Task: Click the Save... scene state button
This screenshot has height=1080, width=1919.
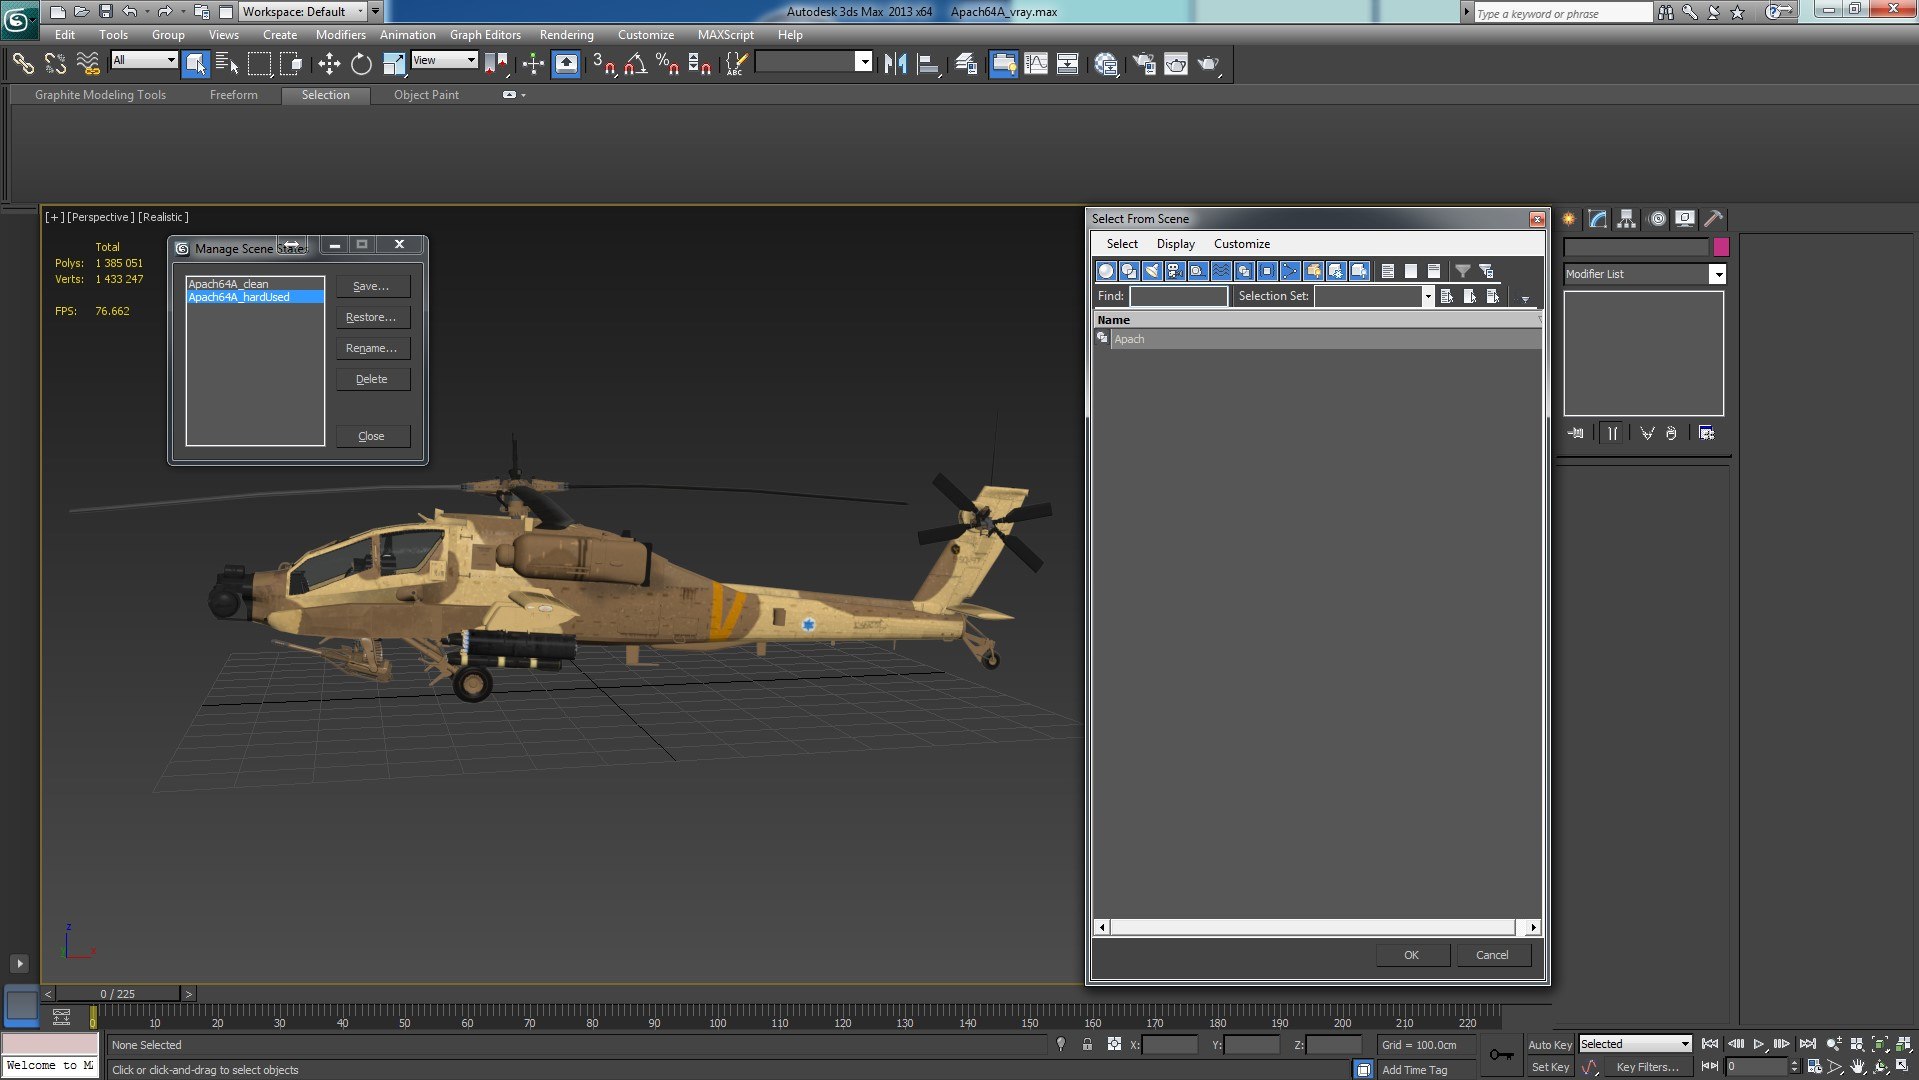Action: (x=371, y=286)
